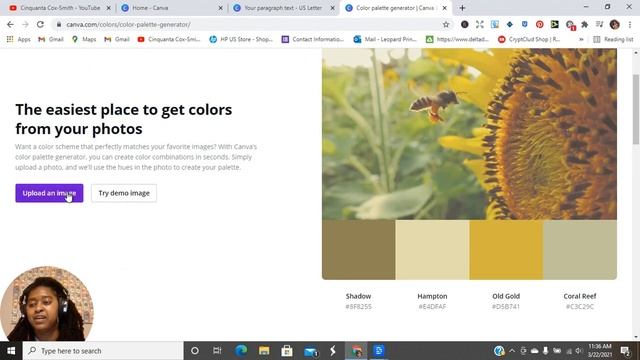Viewport: 640px width, 360px height.
Task: Switch to the Home - Canva tab
Action: tap(171, 8)
